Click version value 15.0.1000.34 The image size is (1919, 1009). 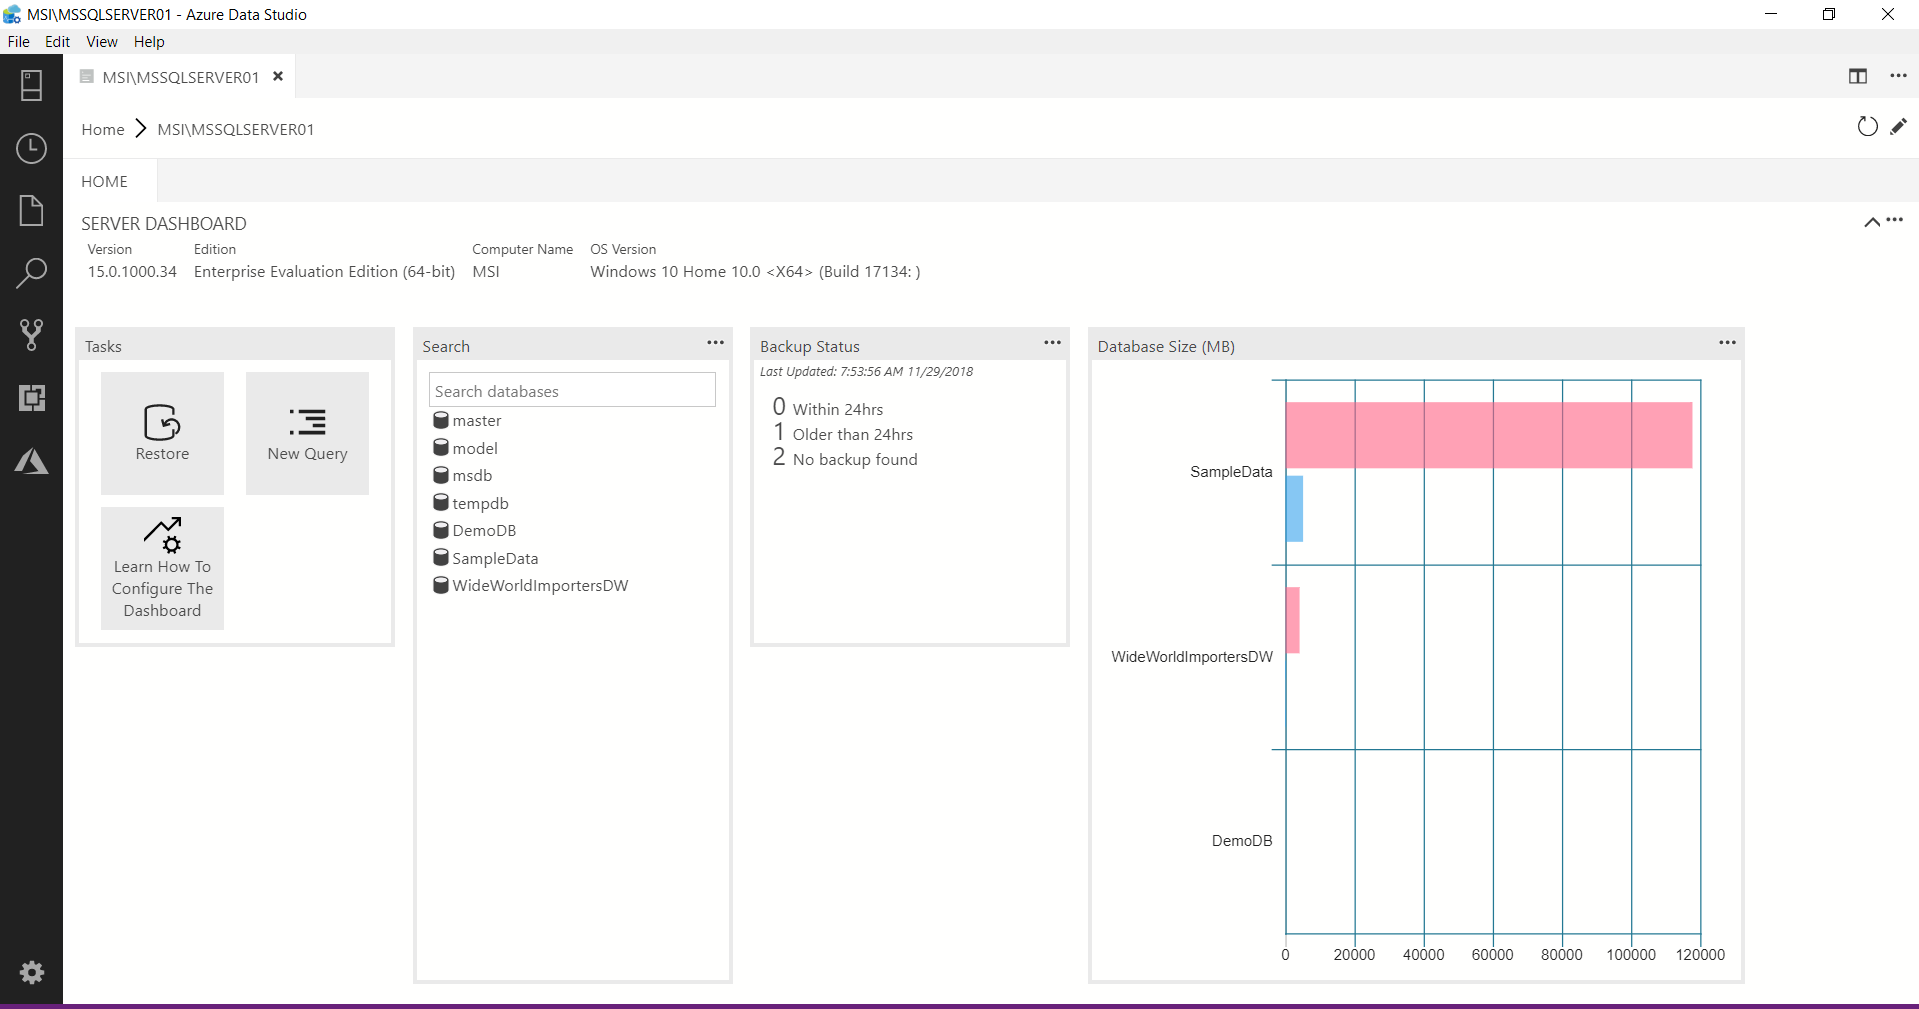tap(132, 272)
